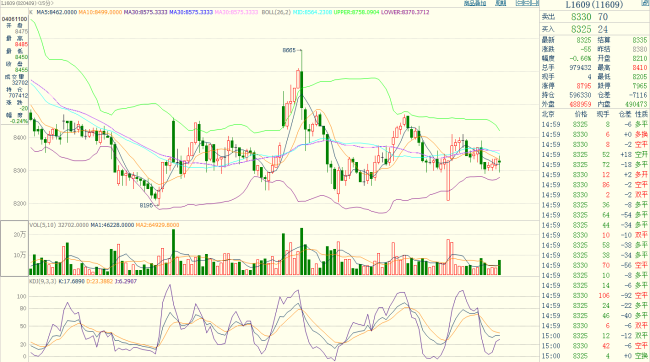This screenshot has height=362, width=650.
Task: Select the last 15:00 trade row 空换
Action: 594,356
